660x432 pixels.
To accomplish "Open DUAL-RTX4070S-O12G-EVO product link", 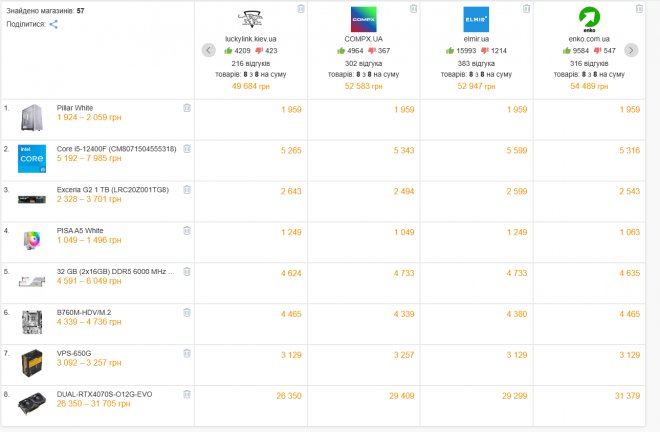I will [106, 393].
